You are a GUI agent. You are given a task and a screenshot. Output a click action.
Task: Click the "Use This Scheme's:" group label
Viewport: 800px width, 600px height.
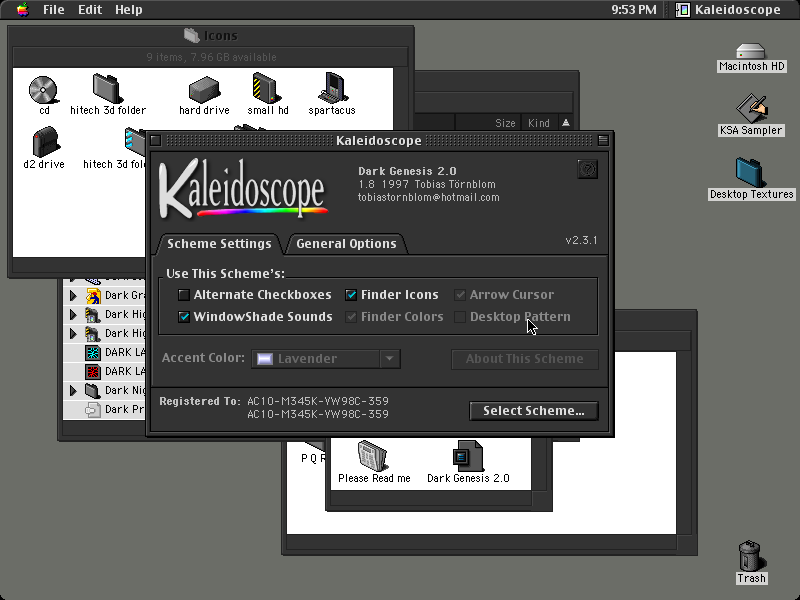(225, 274)
